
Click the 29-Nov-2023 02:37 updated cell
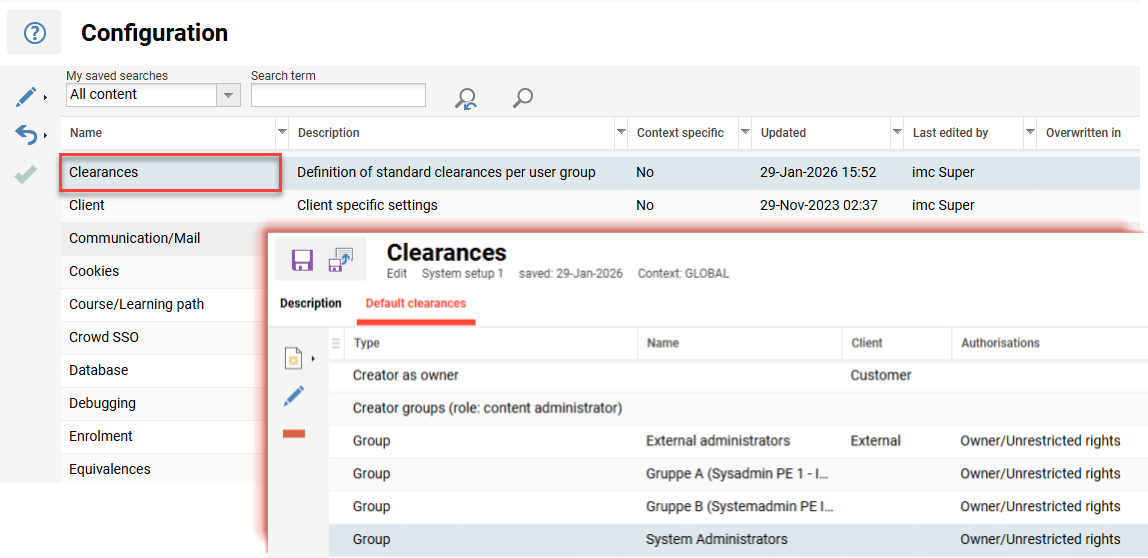click(x=819, y=206)
